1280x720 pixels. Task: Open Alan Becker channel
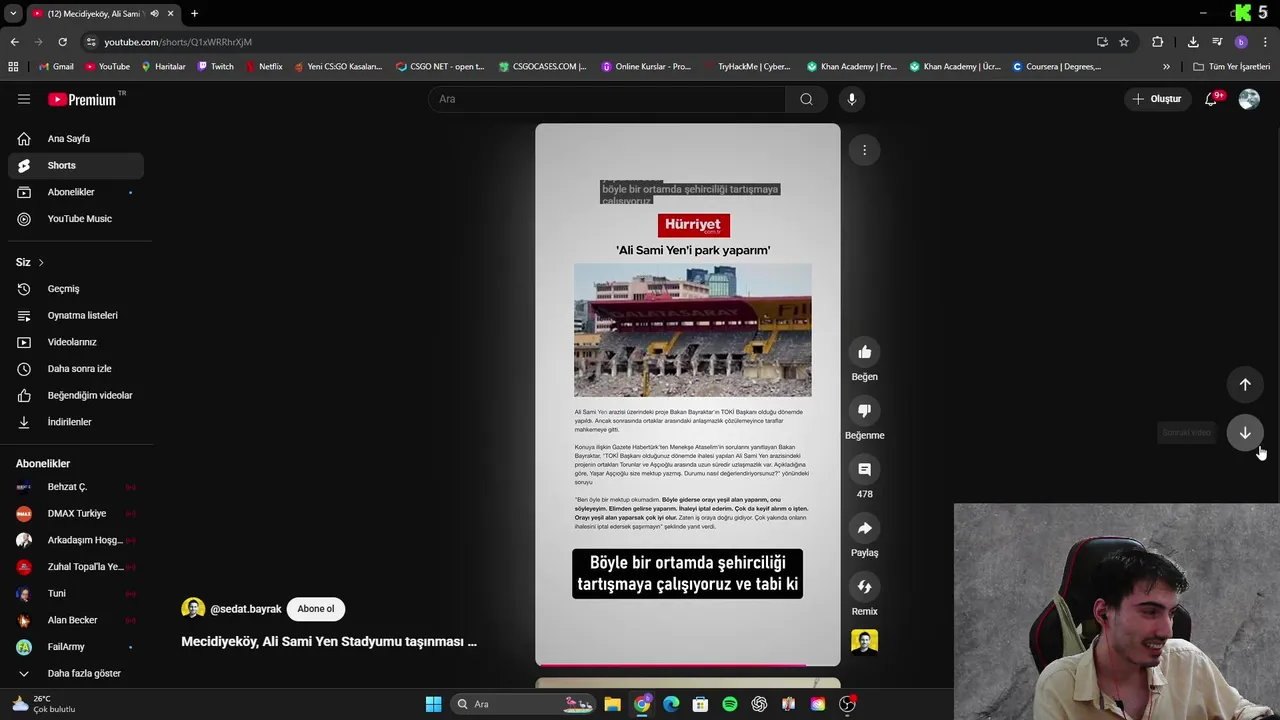(x=76, y=620)
